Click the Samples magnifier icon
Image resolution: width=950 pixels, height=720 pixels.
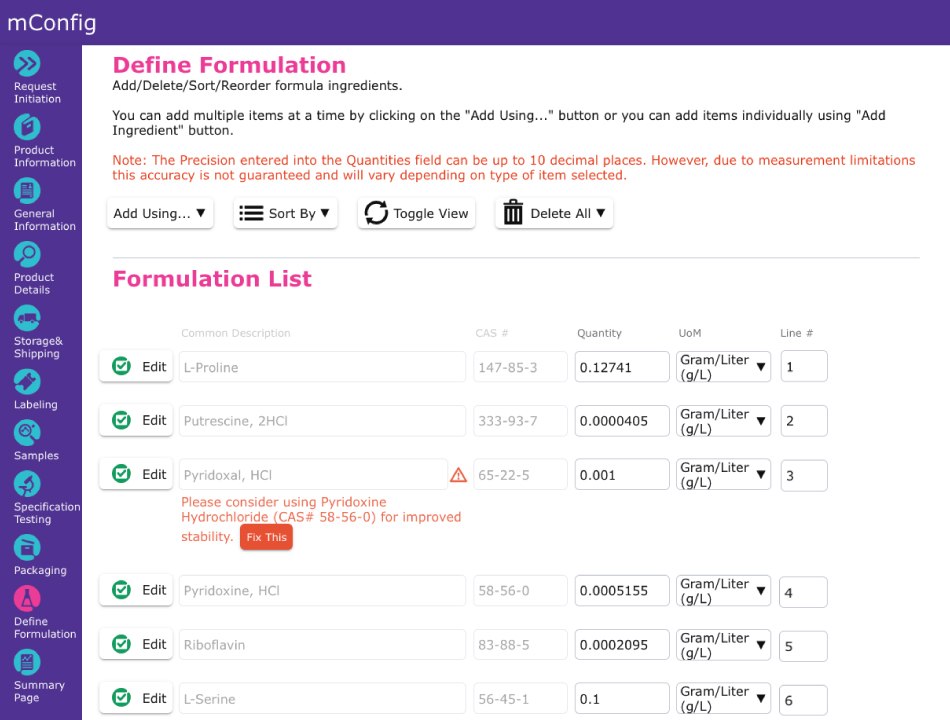pos(27,433)
